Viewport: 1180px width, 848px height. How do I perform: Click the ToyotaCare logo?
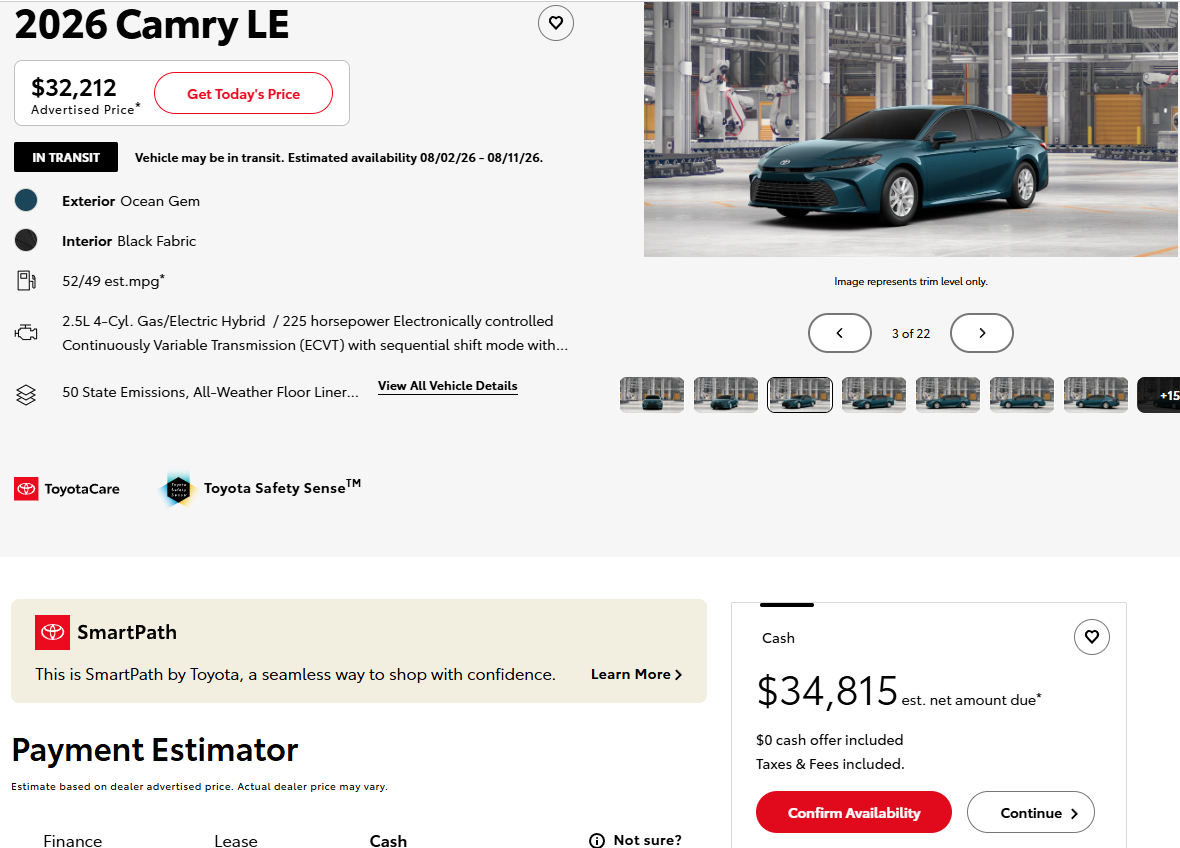[x=26, y=489]
